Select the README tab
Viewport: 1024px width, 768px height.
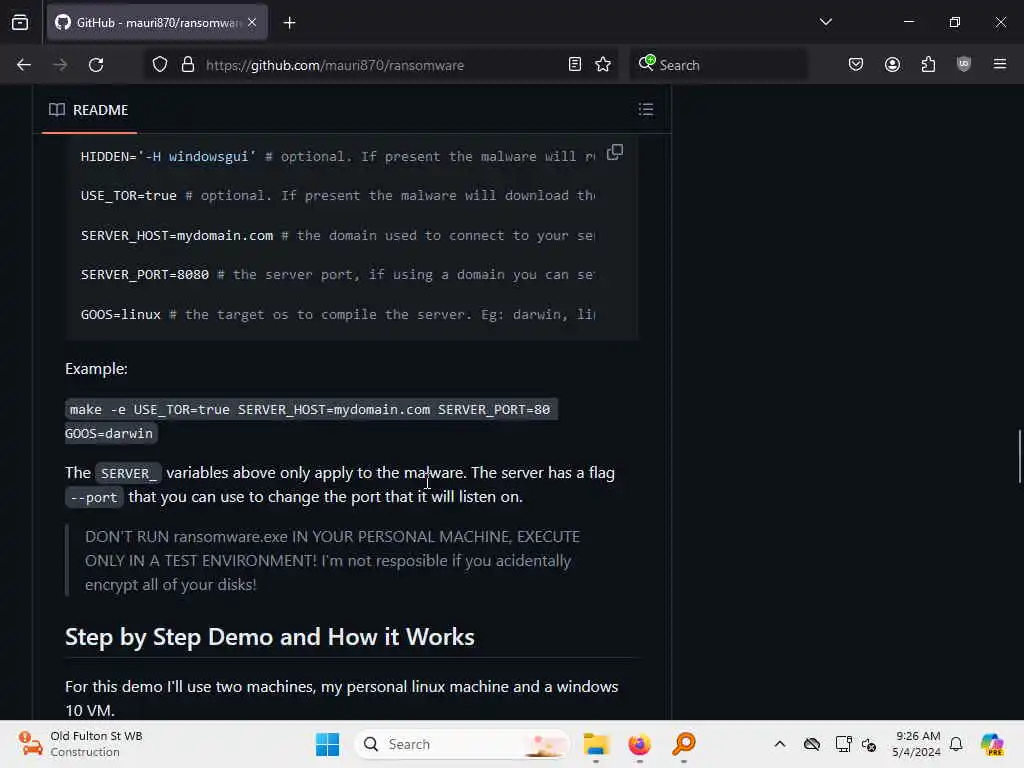[x=89, y=110]
